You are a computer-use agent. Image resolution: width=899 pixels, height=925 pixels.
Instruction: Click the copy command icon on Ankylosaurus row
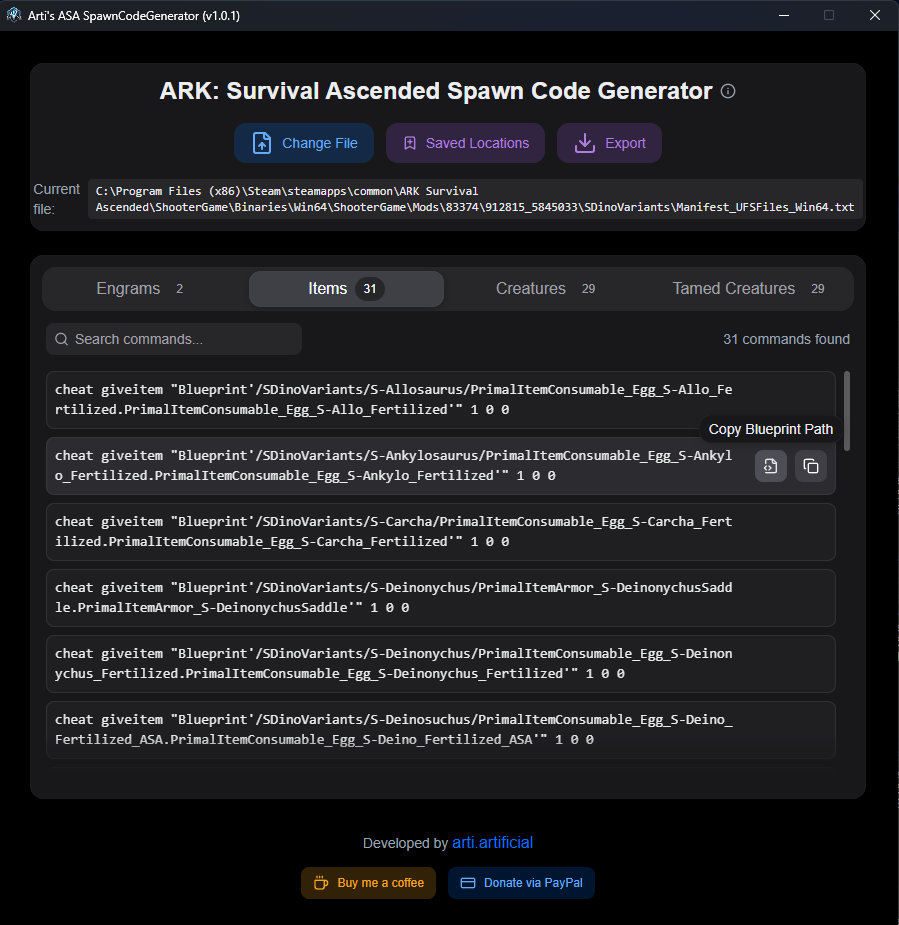[x=811, y=466]
